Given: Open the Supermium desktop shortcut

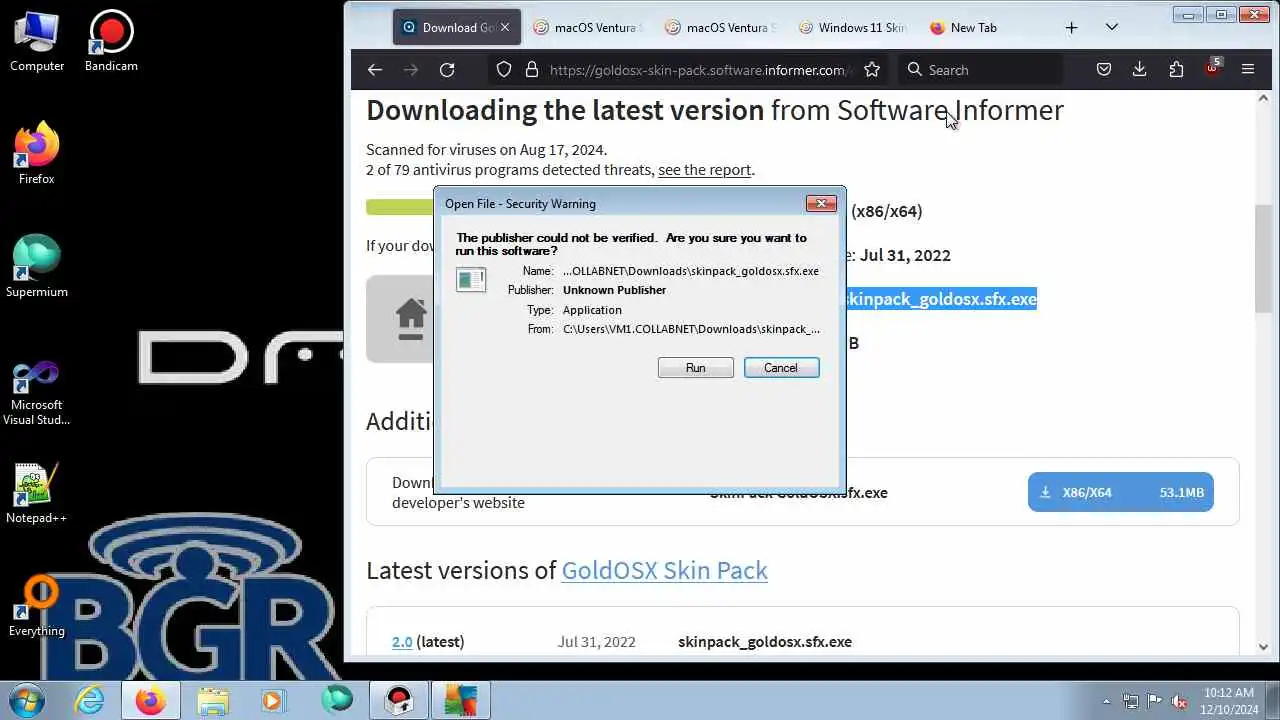Looking at the screenshot, I should [x=37, y=267].
